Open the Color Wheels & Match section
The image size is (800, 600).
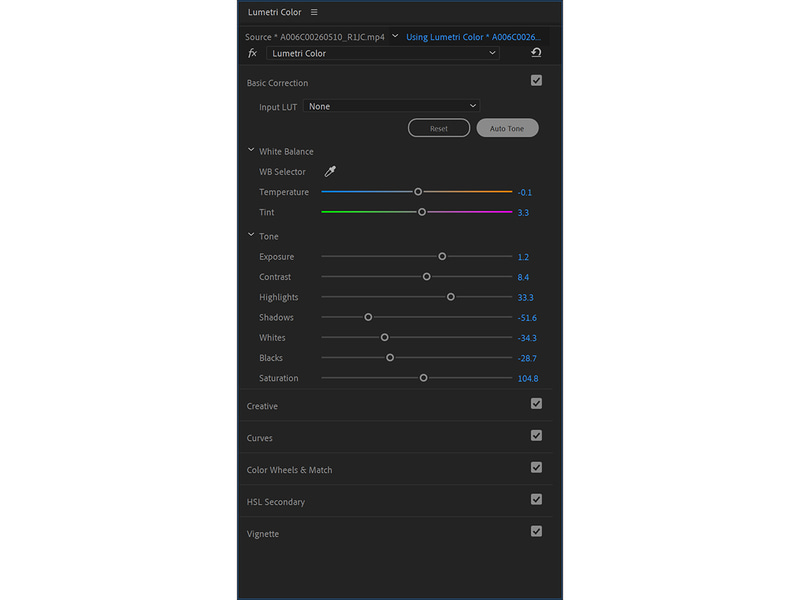click(289, 470)
